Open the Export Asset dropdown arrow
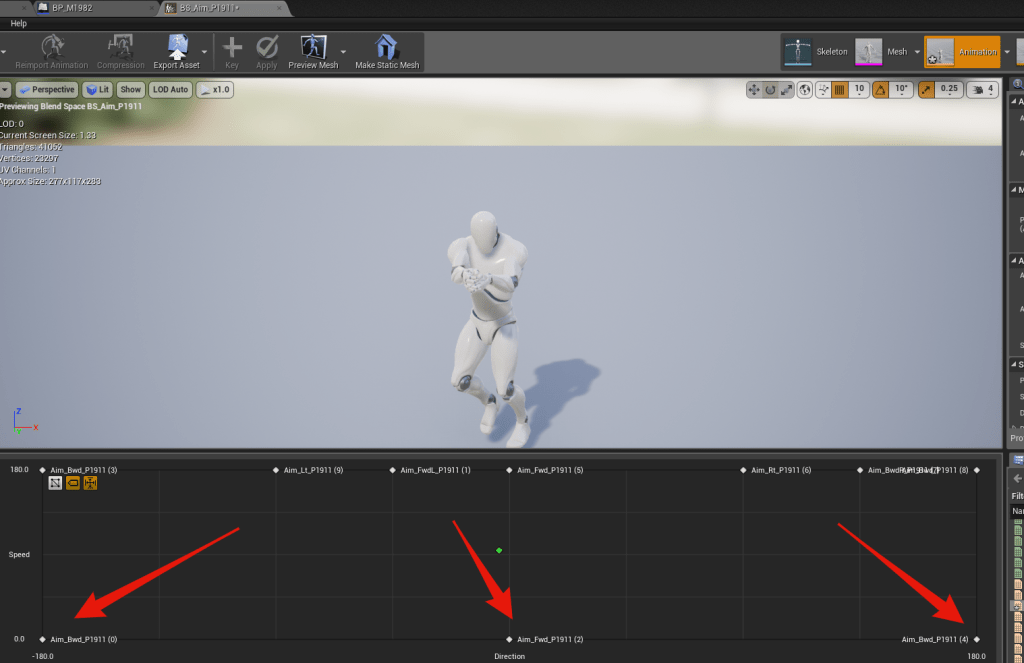This screenshot has width=1024, height=663. click(x=205, y=51)
